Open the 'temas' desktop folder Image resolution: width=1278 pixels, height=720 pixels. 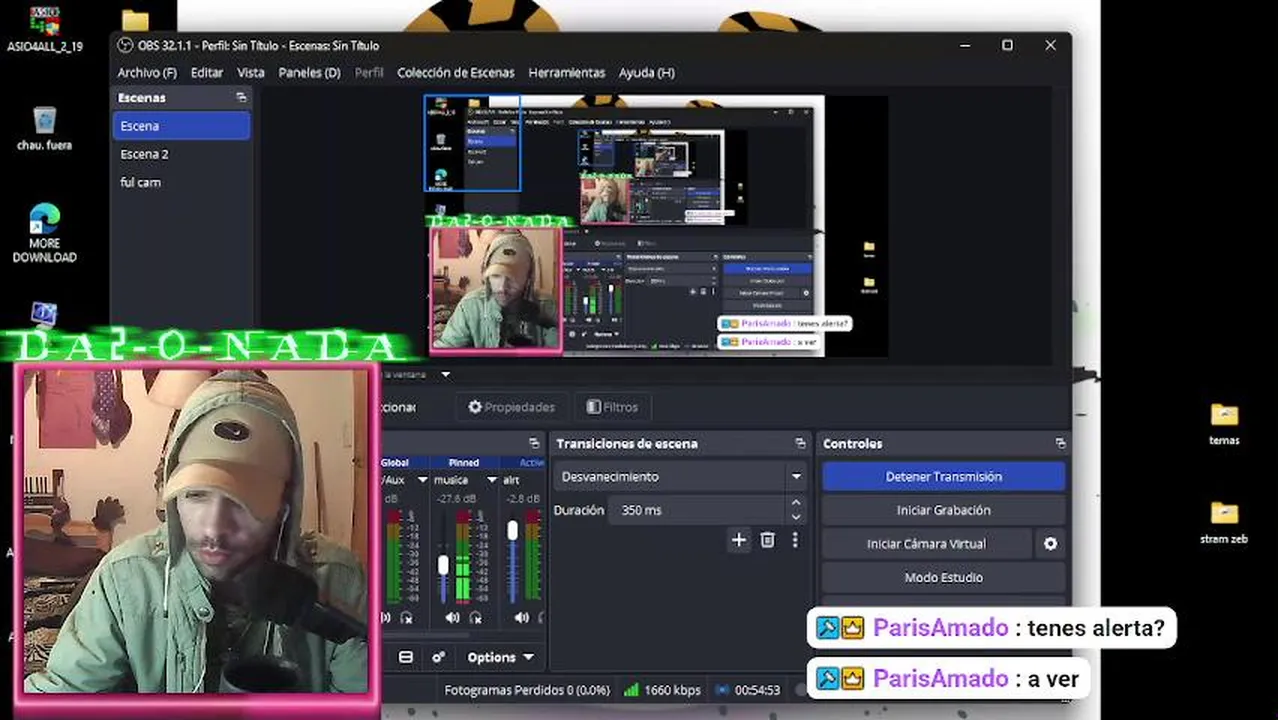point(1224,424)
